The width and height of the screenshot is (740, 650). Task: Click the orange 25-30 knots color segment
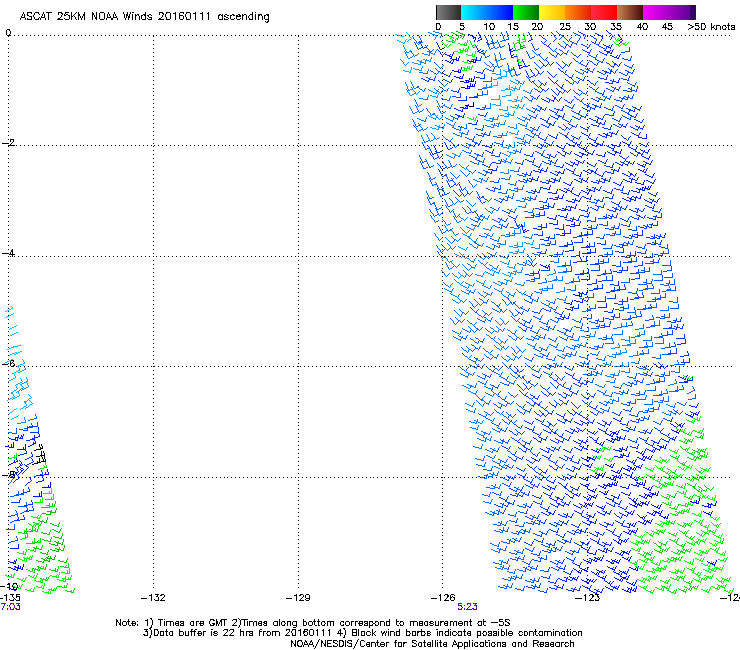[578, 12]
